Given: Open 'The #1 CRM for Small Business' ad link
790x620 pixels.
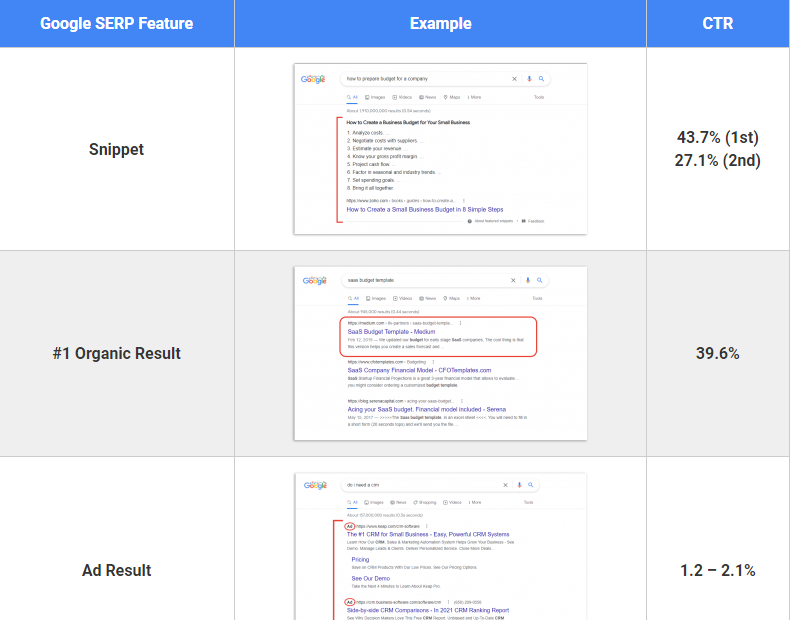Looking at the screenshot, I should coord(428,534).
